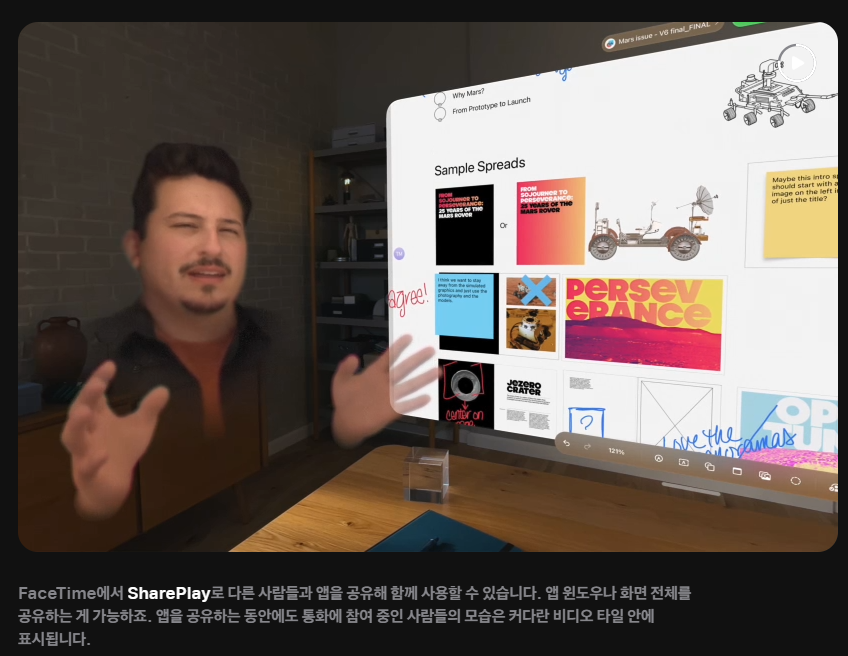848x656 pixels.
Task: Click the rover photo marked with blue X
Action: 531,291
